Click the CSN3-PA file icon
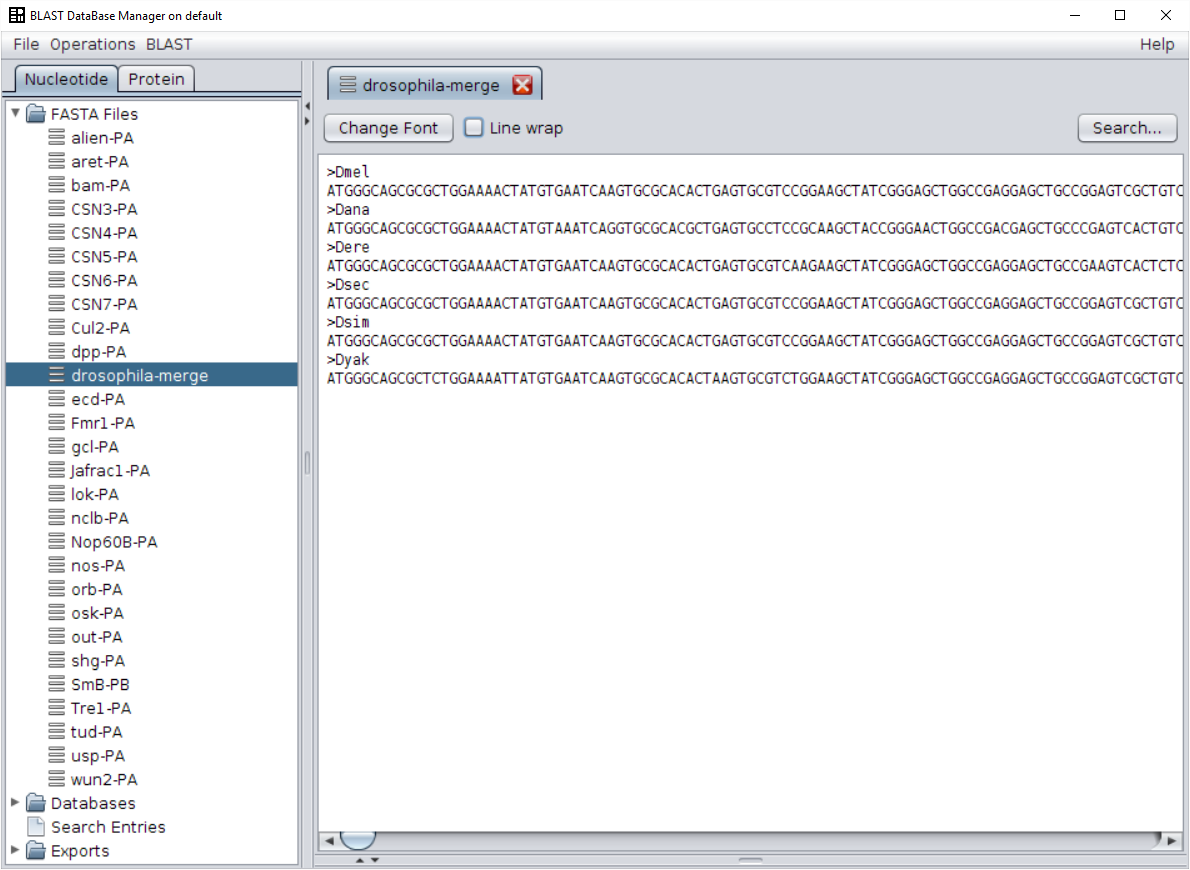This screenshot has height=870, width=1190. click(x=57, y=209)
